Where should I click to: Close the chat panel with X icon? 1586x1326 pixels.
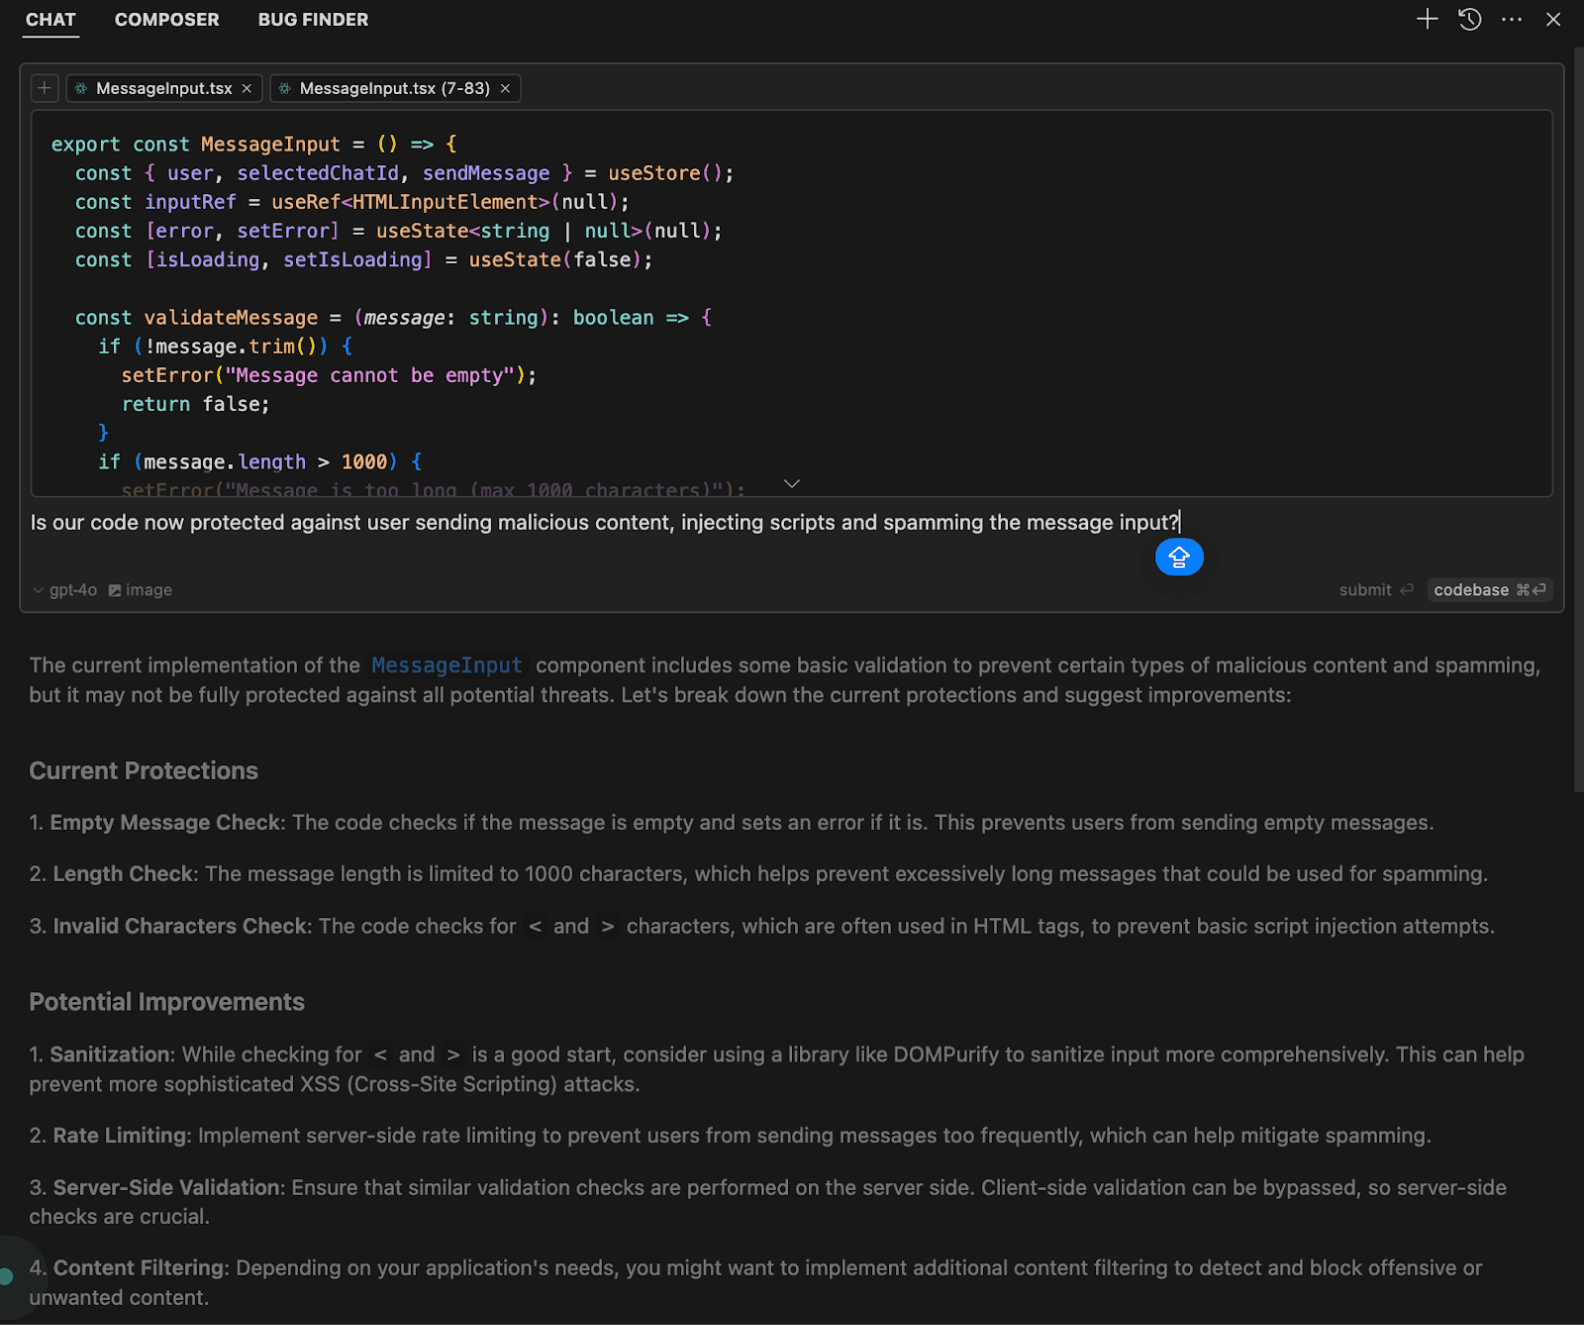coord(1554,19)
